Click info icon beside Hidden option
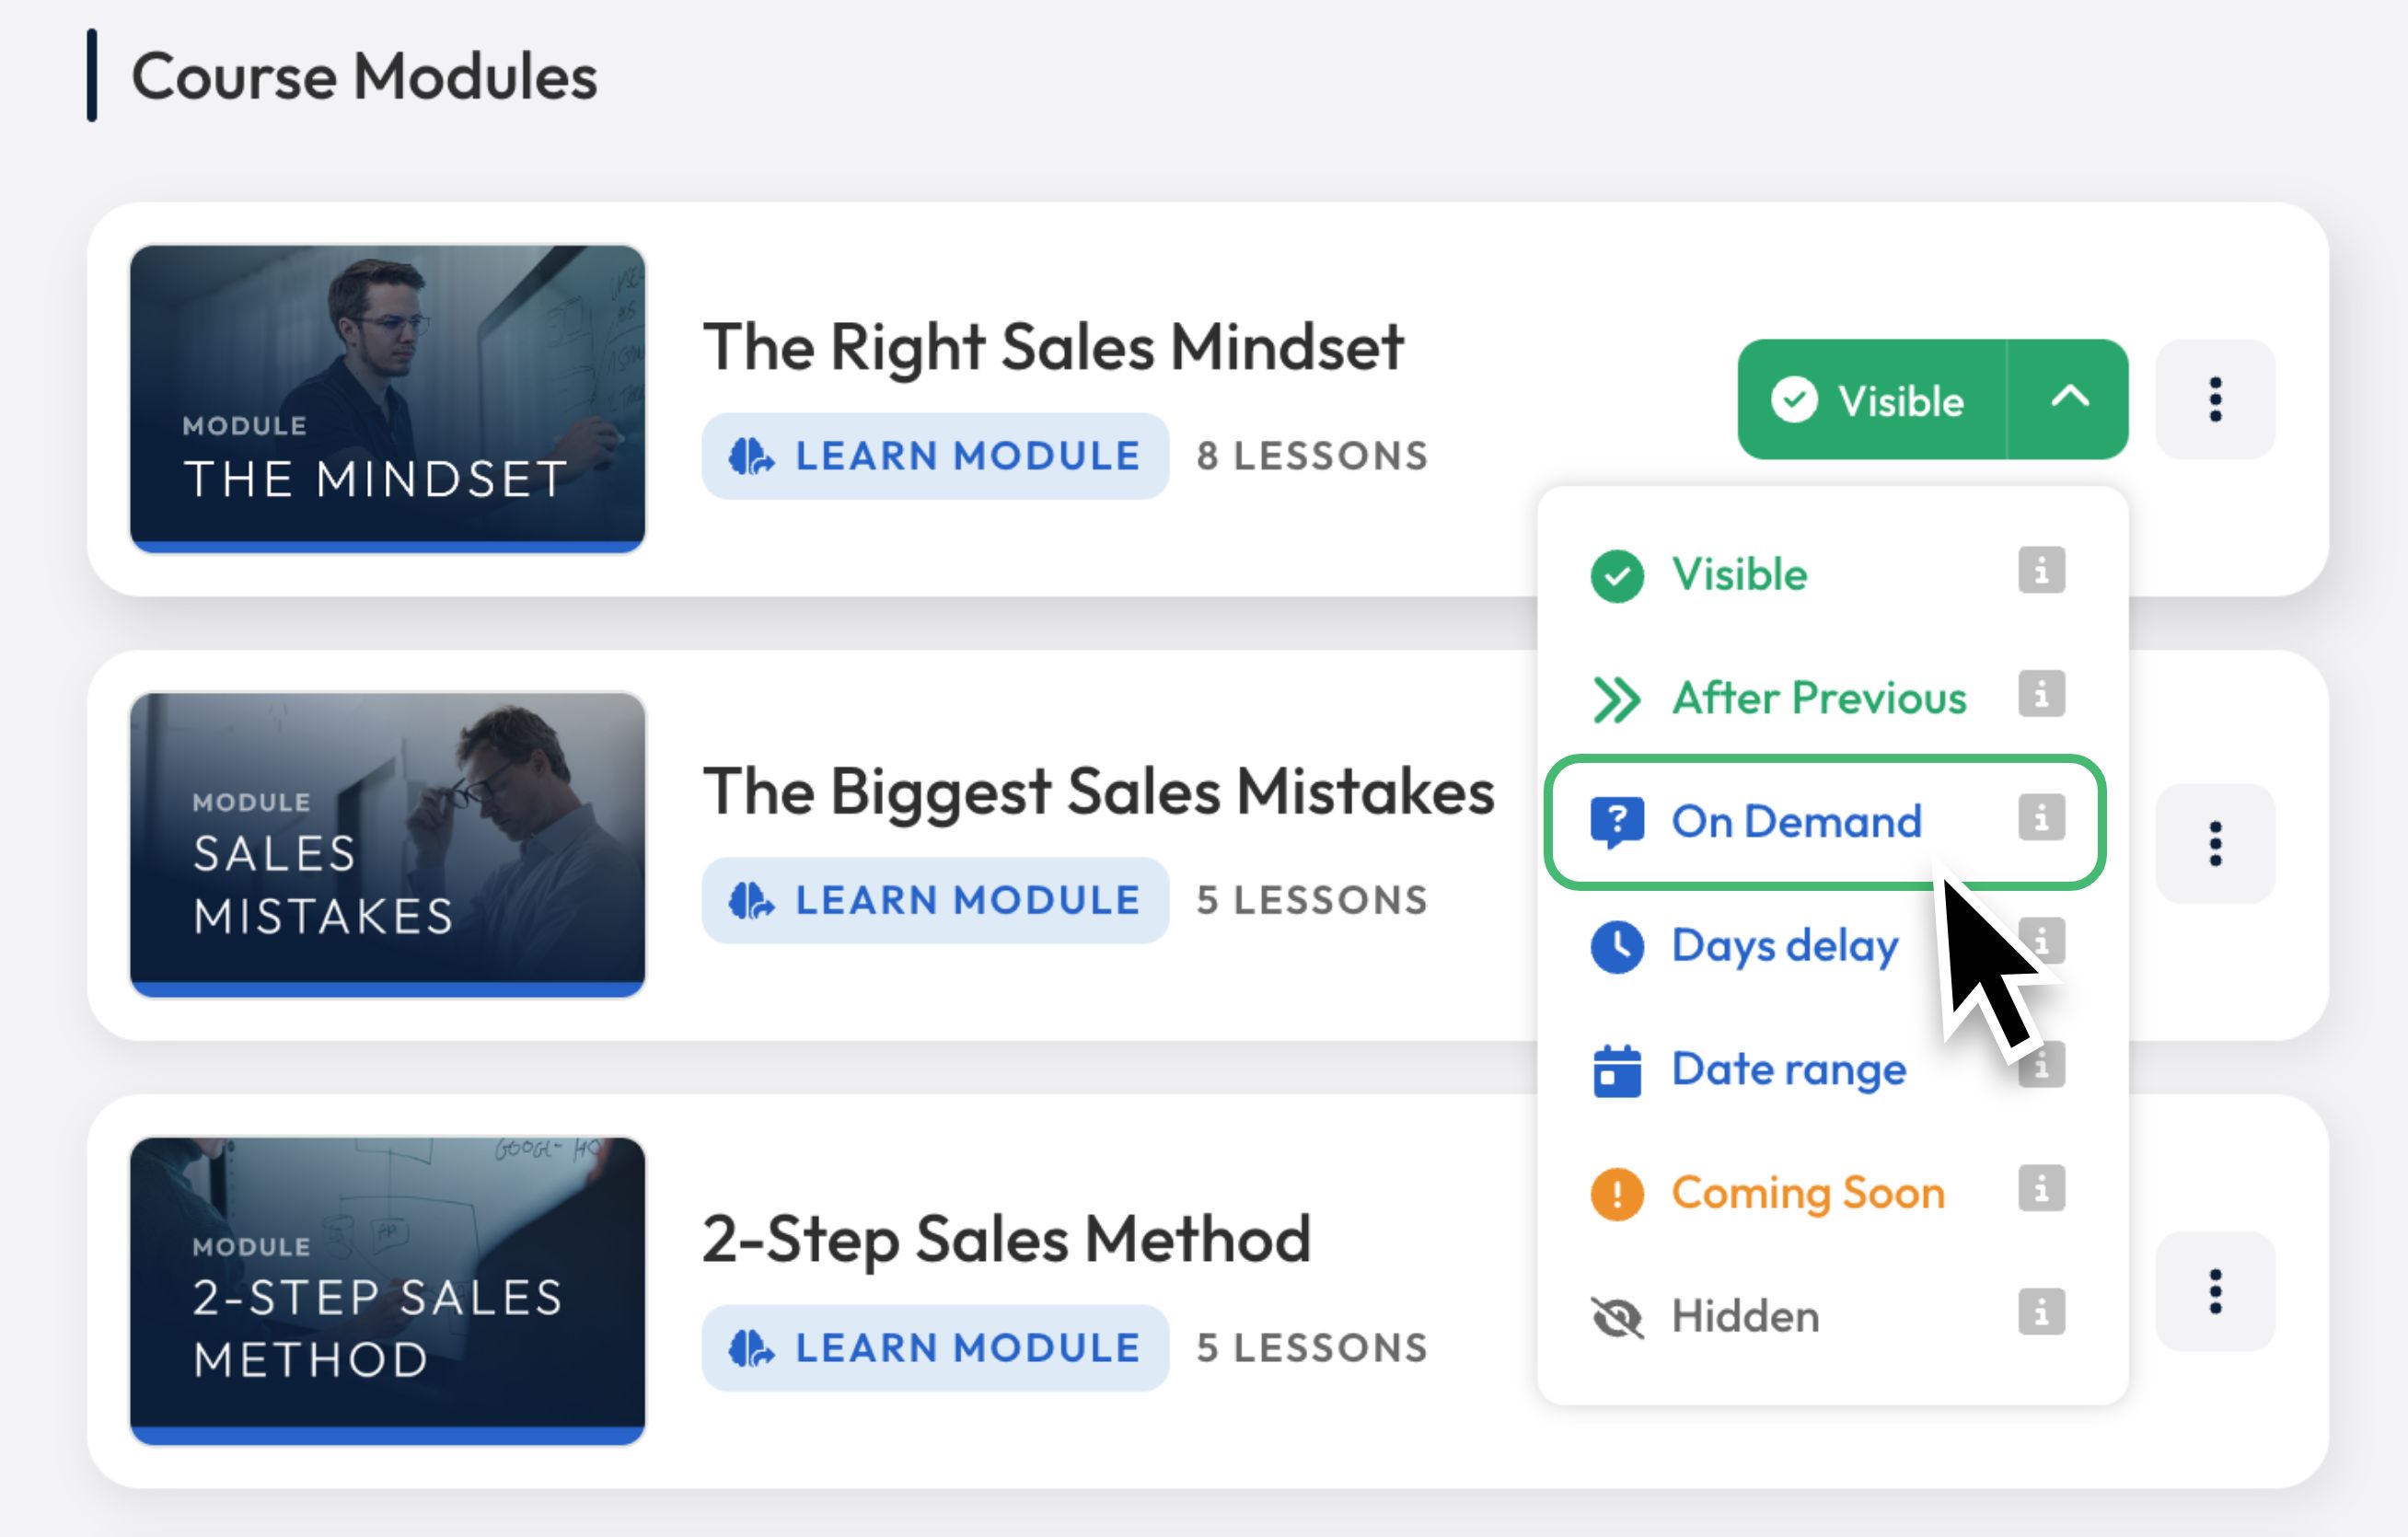 pos(2041,1312)
